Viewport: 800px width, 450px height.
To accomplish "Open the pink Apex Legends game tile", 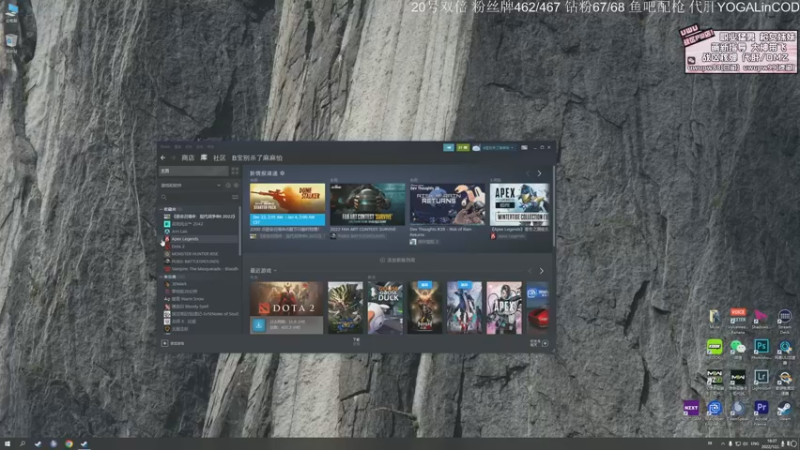I will coord(504,308).
